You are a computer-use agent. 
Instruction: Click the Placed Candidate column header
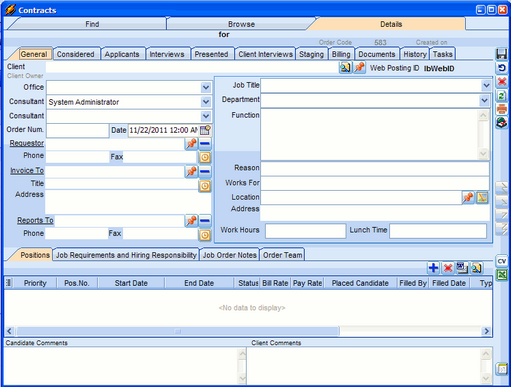(360, 283)
